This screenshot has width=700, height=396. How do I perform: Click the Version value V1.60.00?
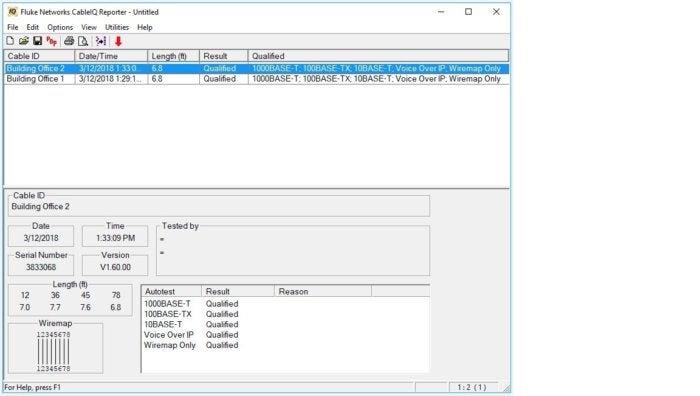115,267
